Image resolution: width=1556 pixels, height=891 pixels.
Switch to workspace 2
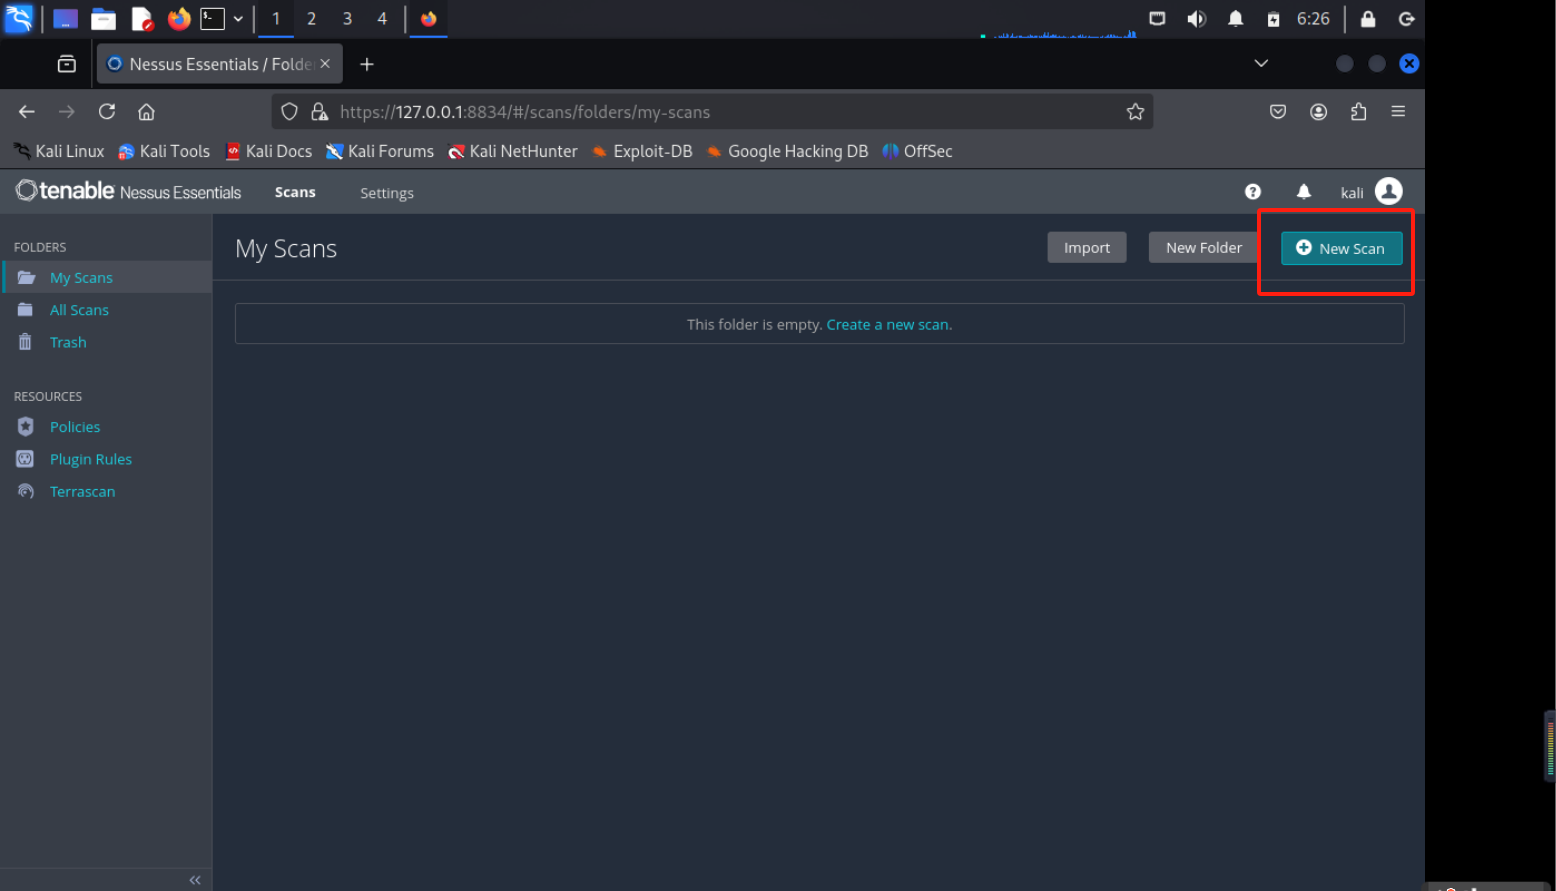[311, 18]
